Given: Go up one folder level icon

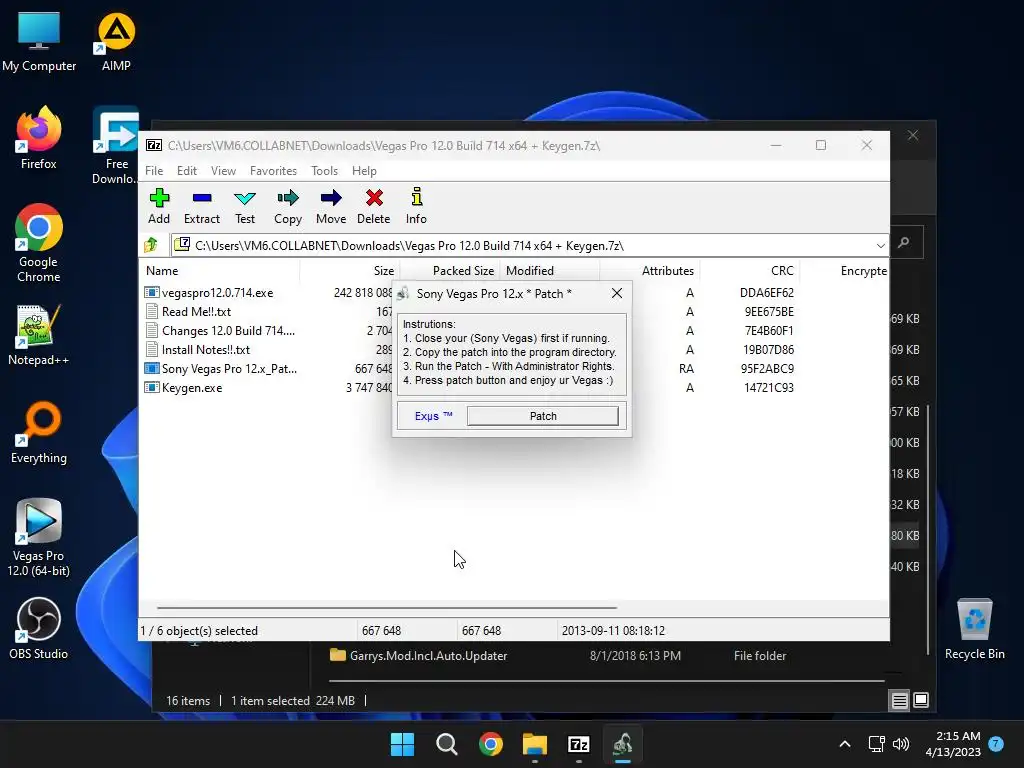Looking at the screenshot, I should point(152,245).
